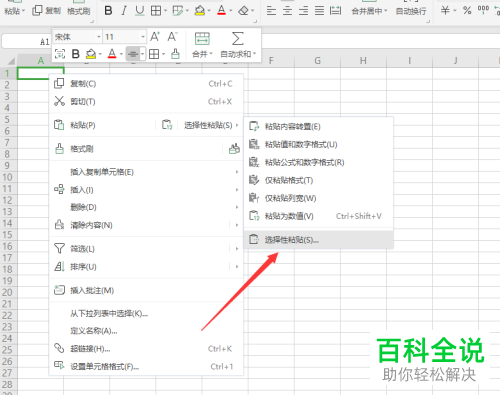Image resolution: width=500 pixels, height=395 pixels.
Task: Choose 超链接(H)... in the context menu
Action: pos(146,349)
